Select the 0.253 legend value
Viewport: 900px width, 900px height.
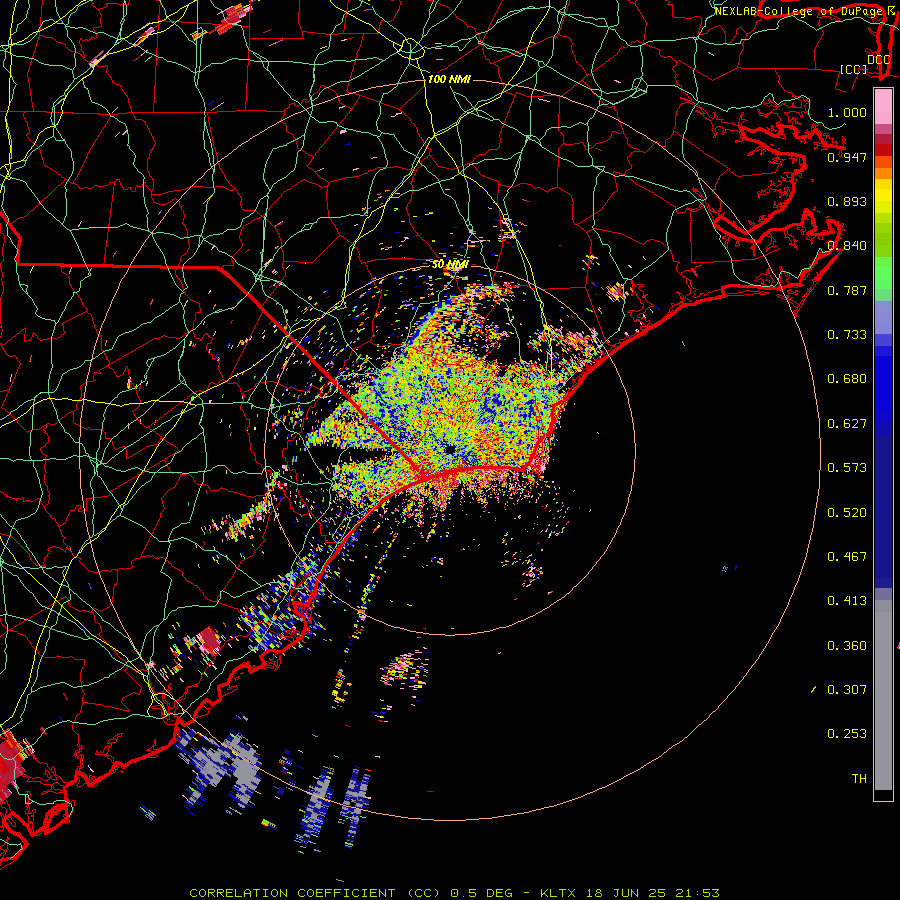point(847,734)
